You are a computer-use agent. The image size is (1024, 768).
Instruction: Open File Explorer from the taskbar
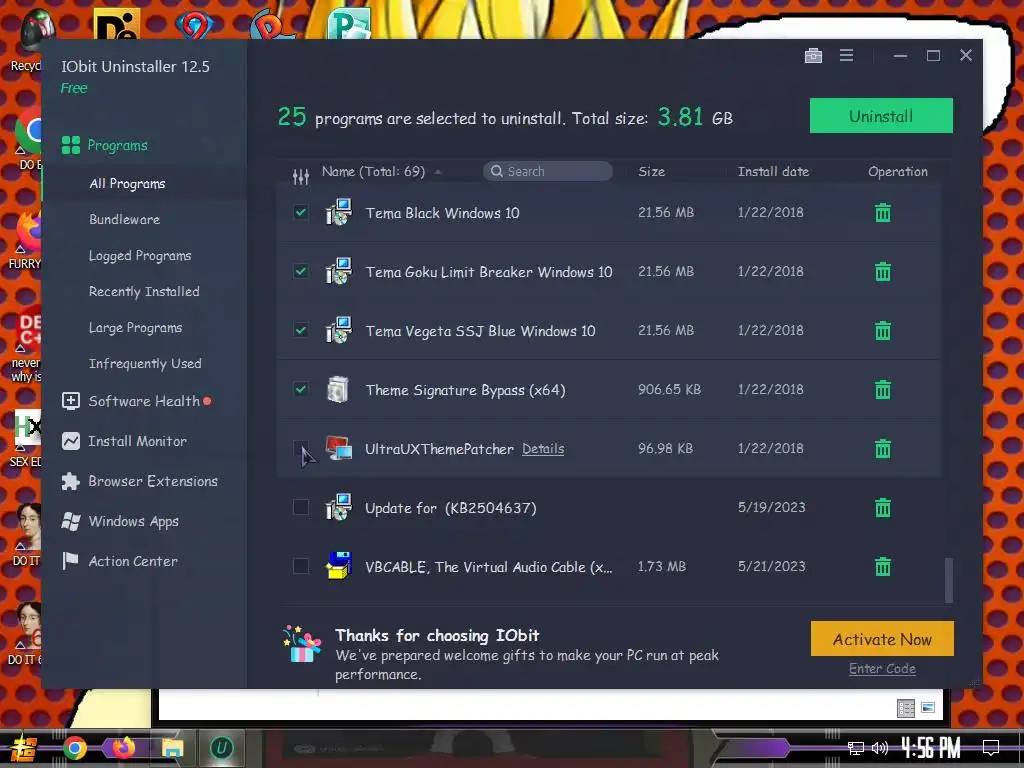(172, 748)
